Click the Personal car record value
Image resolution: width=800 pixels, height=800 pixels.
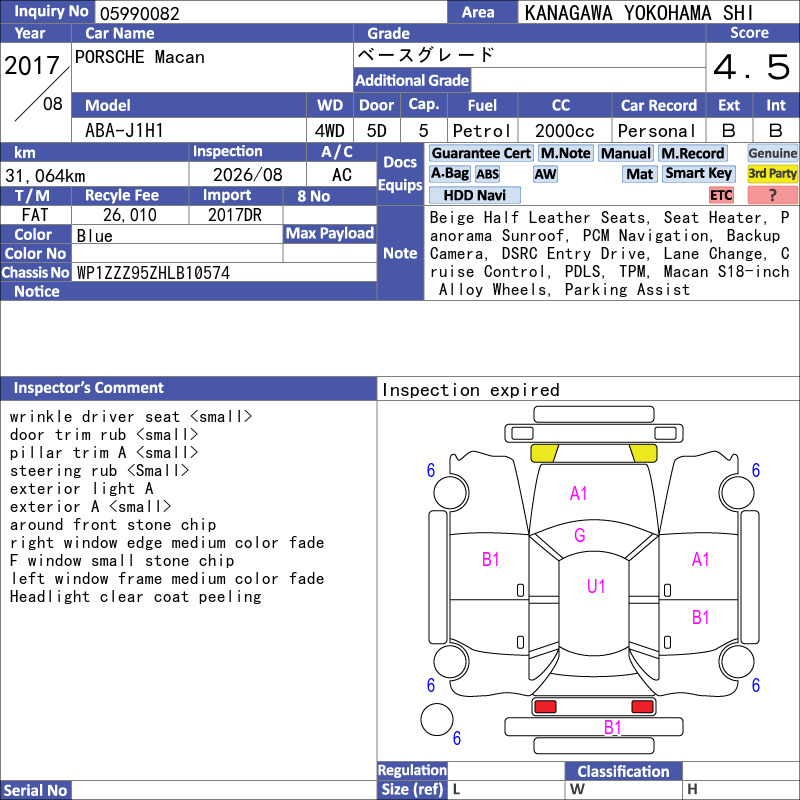(657, 131)
